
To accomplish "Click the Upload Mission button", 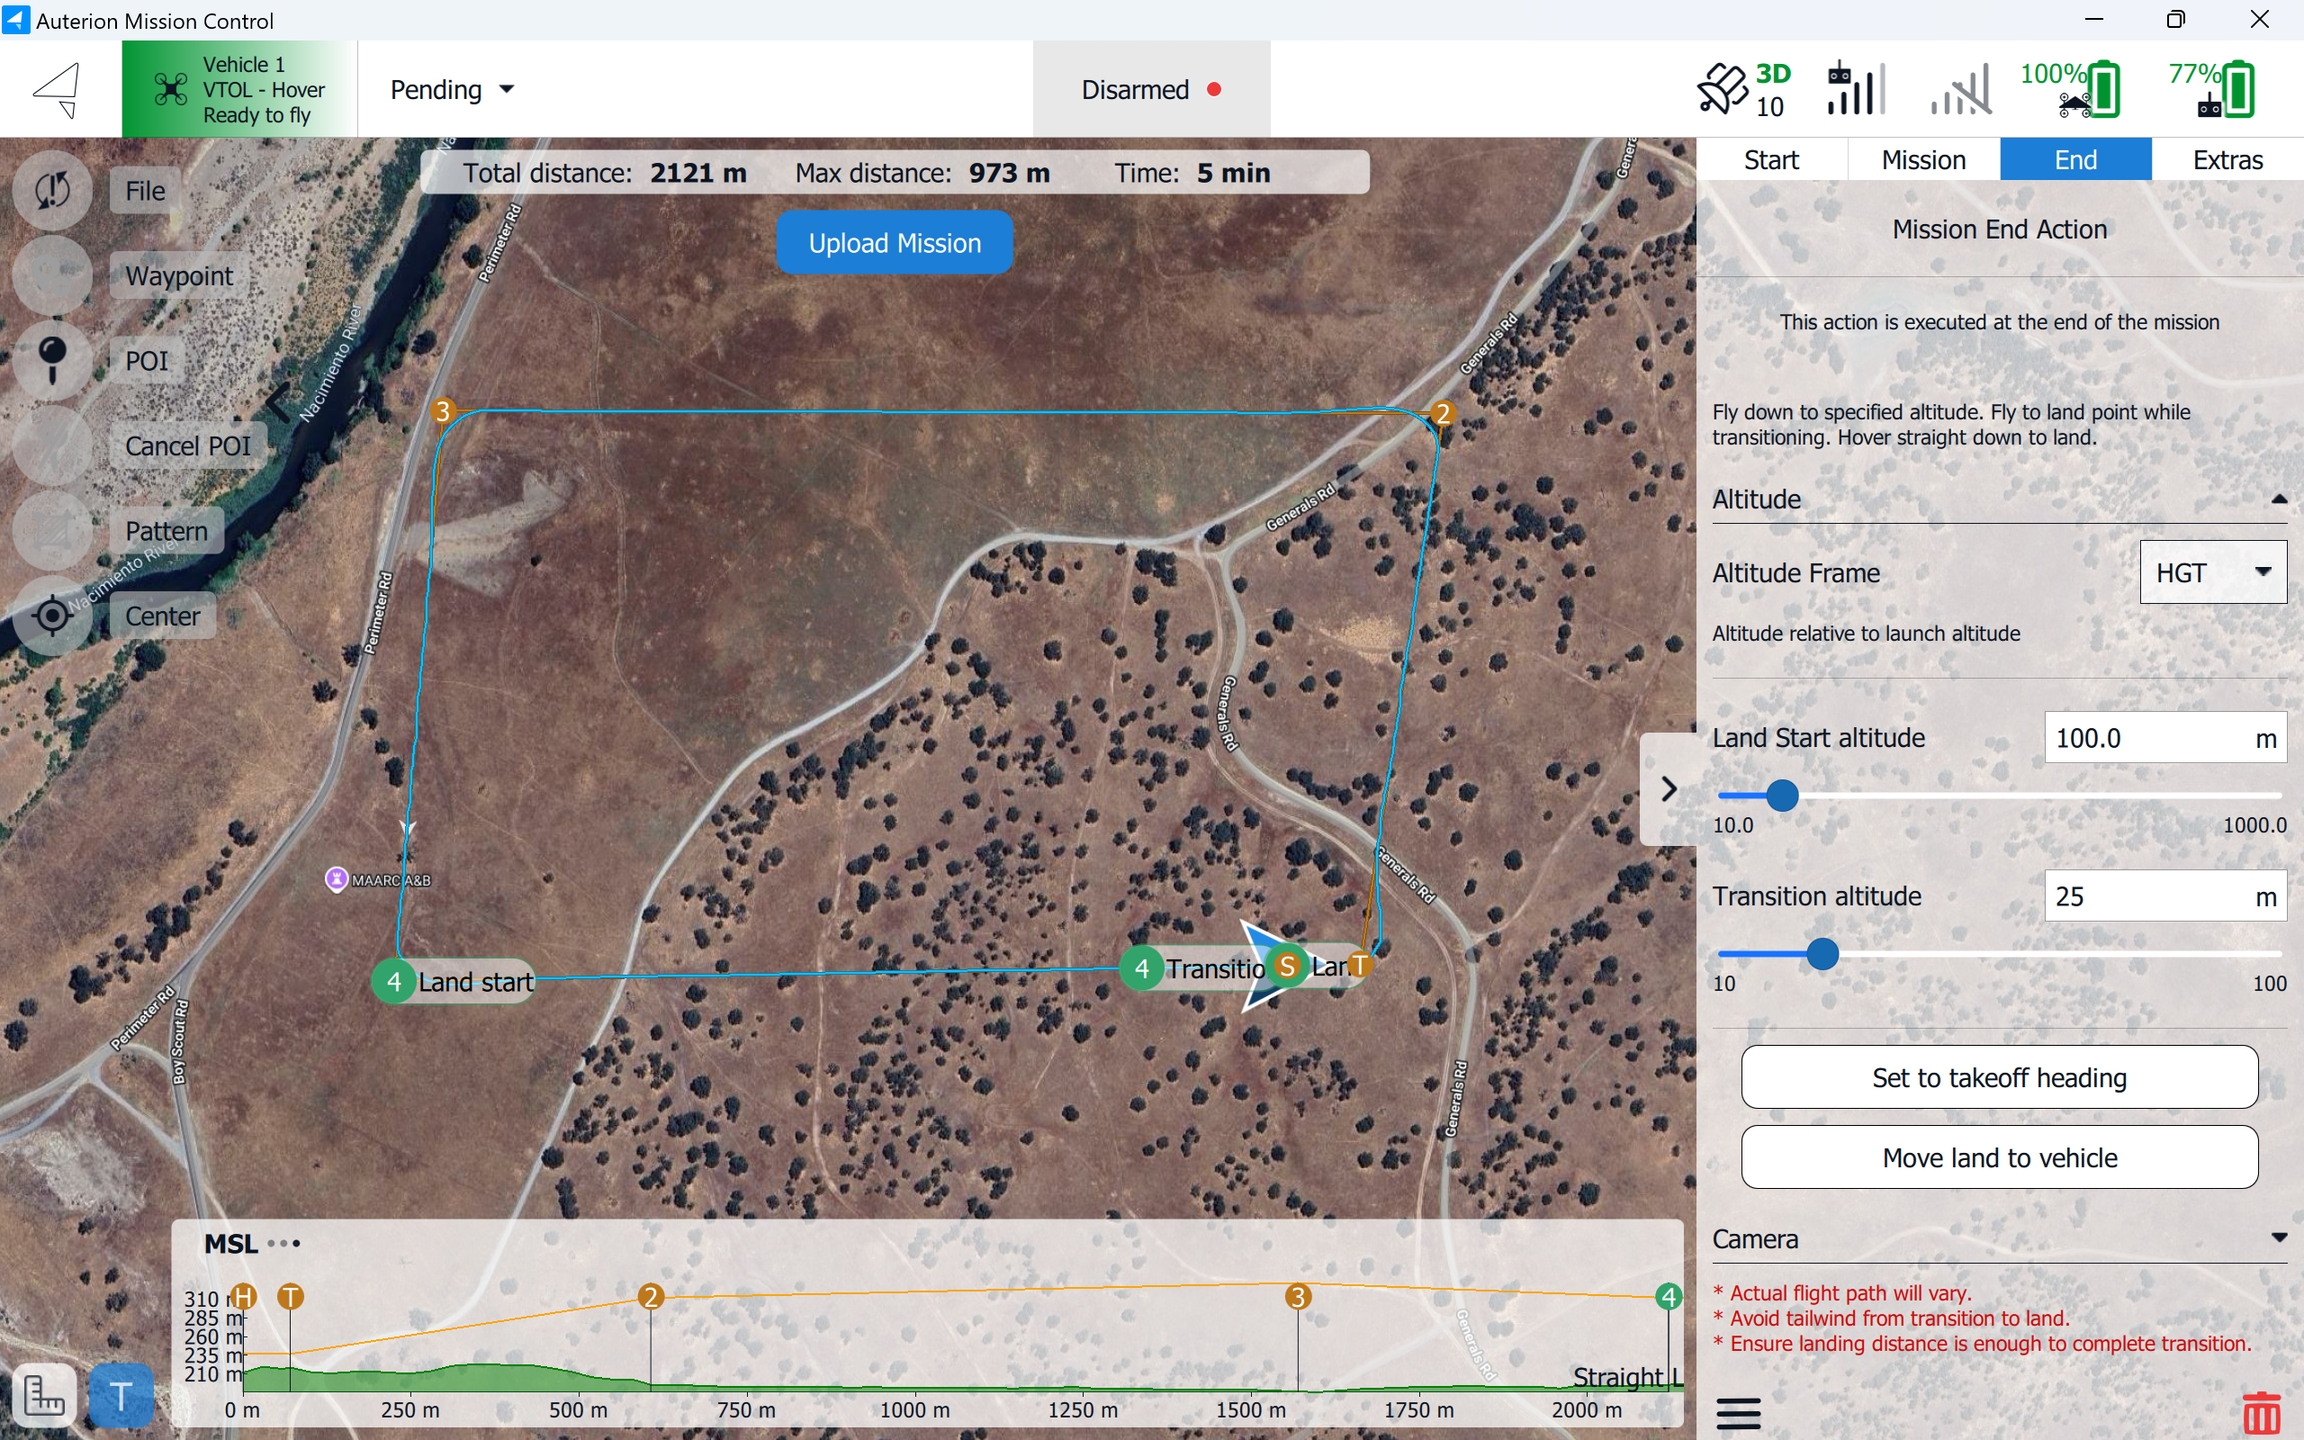I will click(894, 243).
